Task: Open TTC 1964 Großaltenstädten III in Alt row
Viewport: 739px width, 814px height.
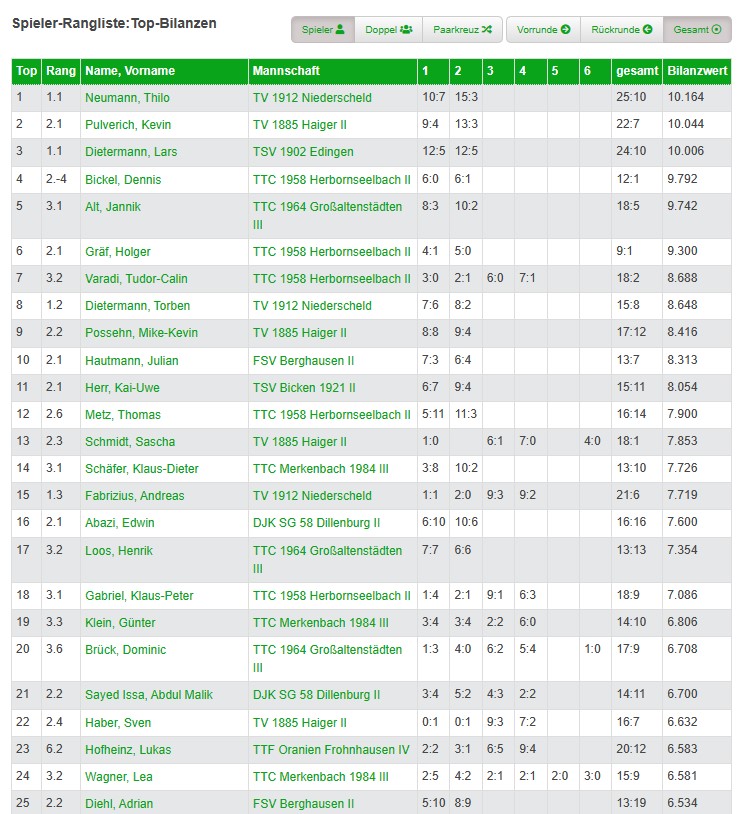Action: coord(327,215)
